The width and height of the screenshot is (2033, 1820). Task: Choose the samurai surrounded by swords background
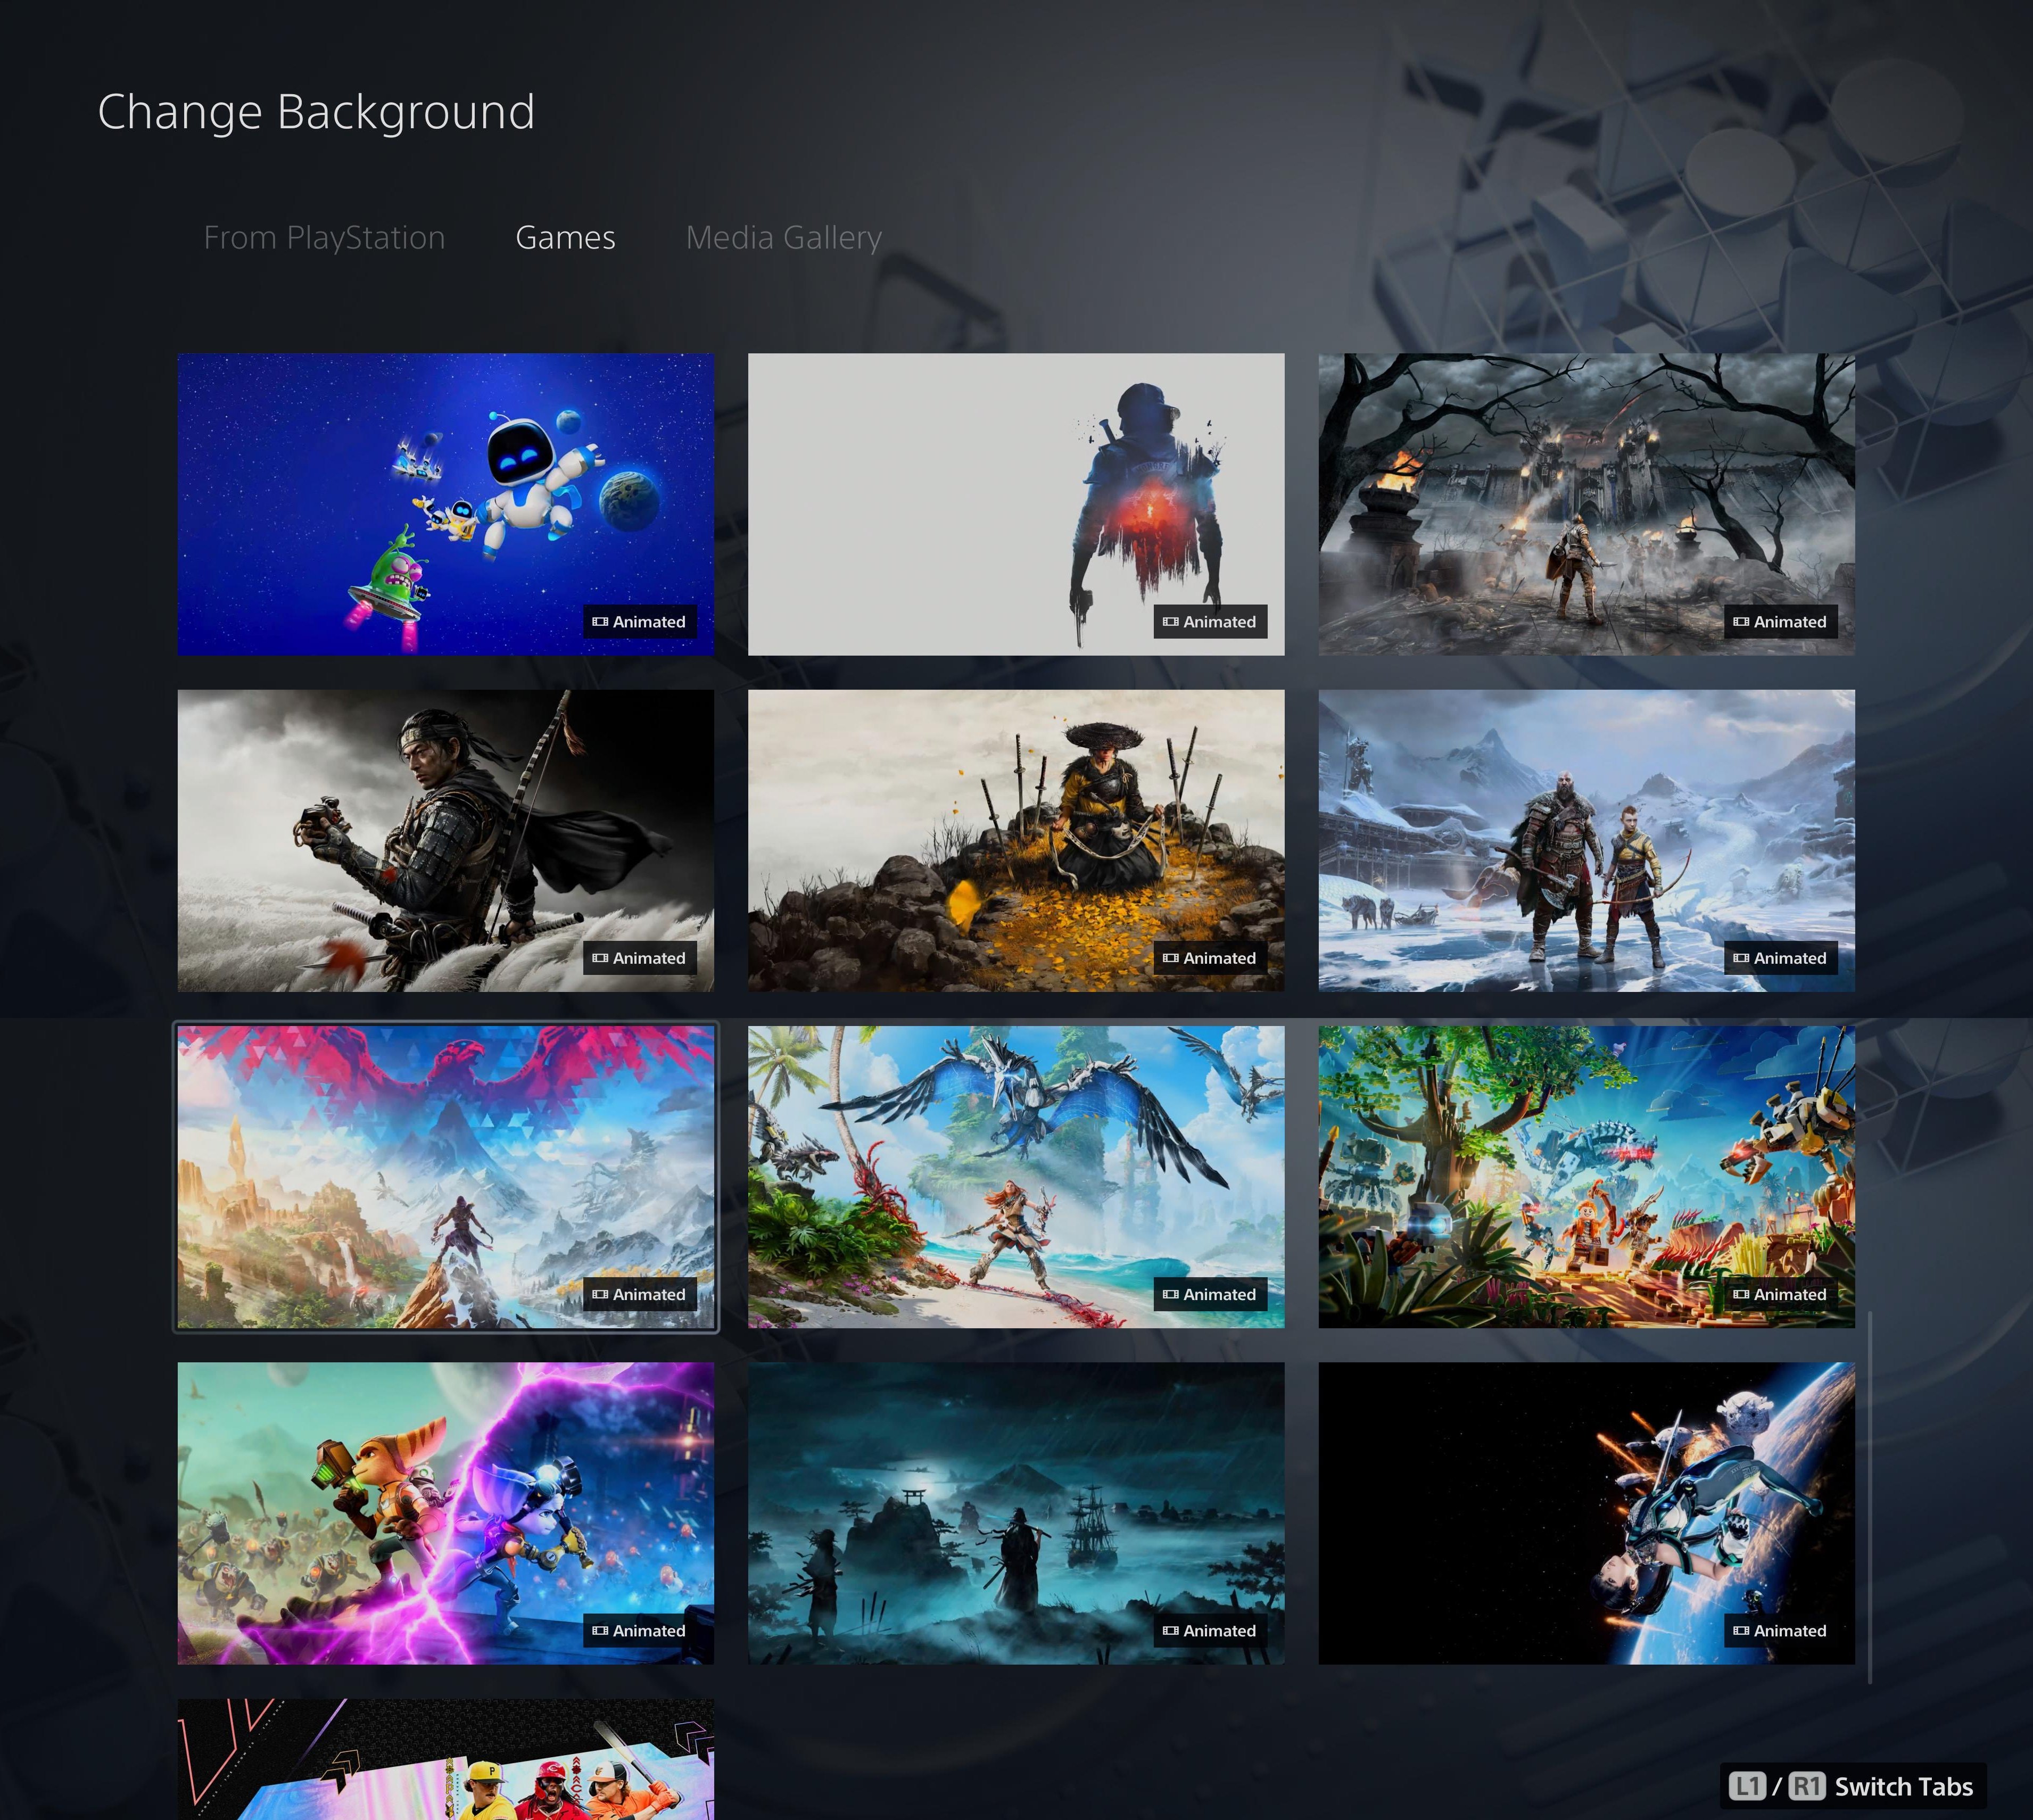point(1016,841)
